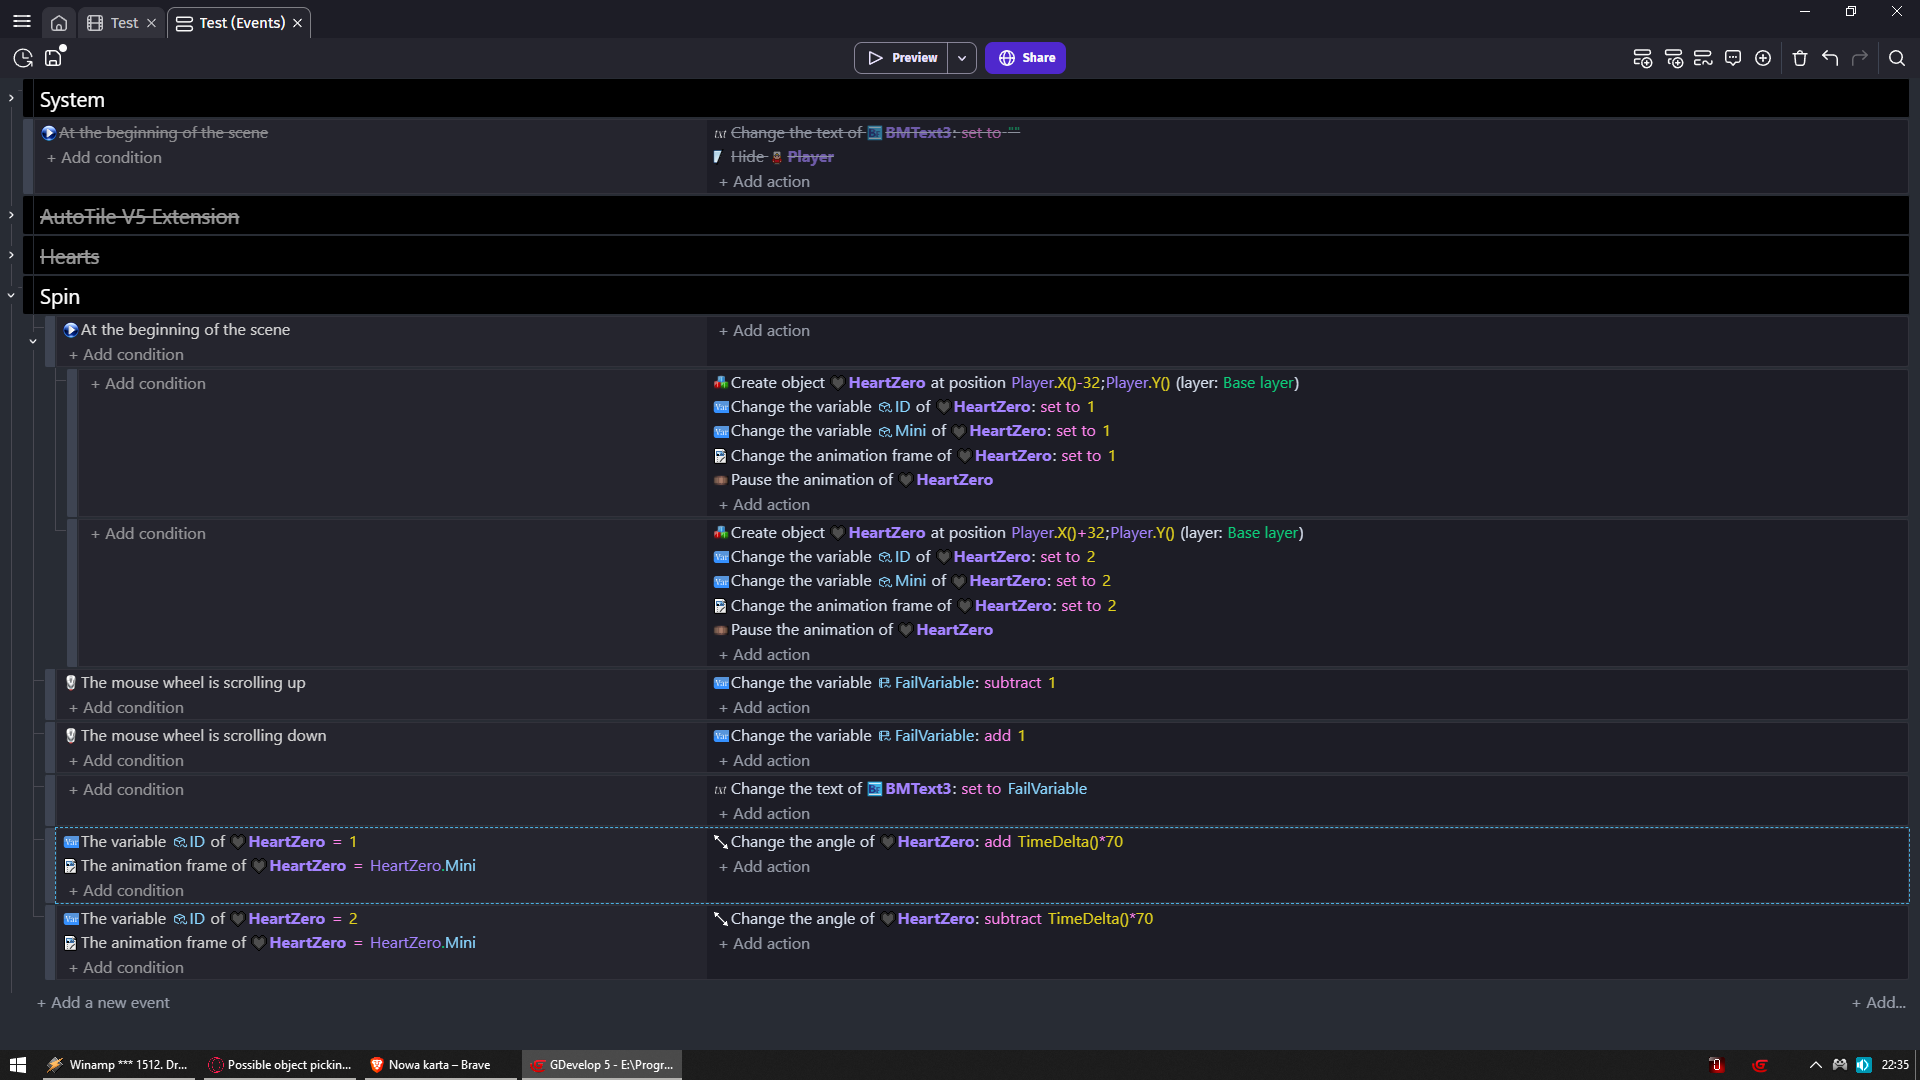The height and width of the screenshot is (1080, 1920).
Task: Switch to the Test (Events) tab
Action: [232, 23]
